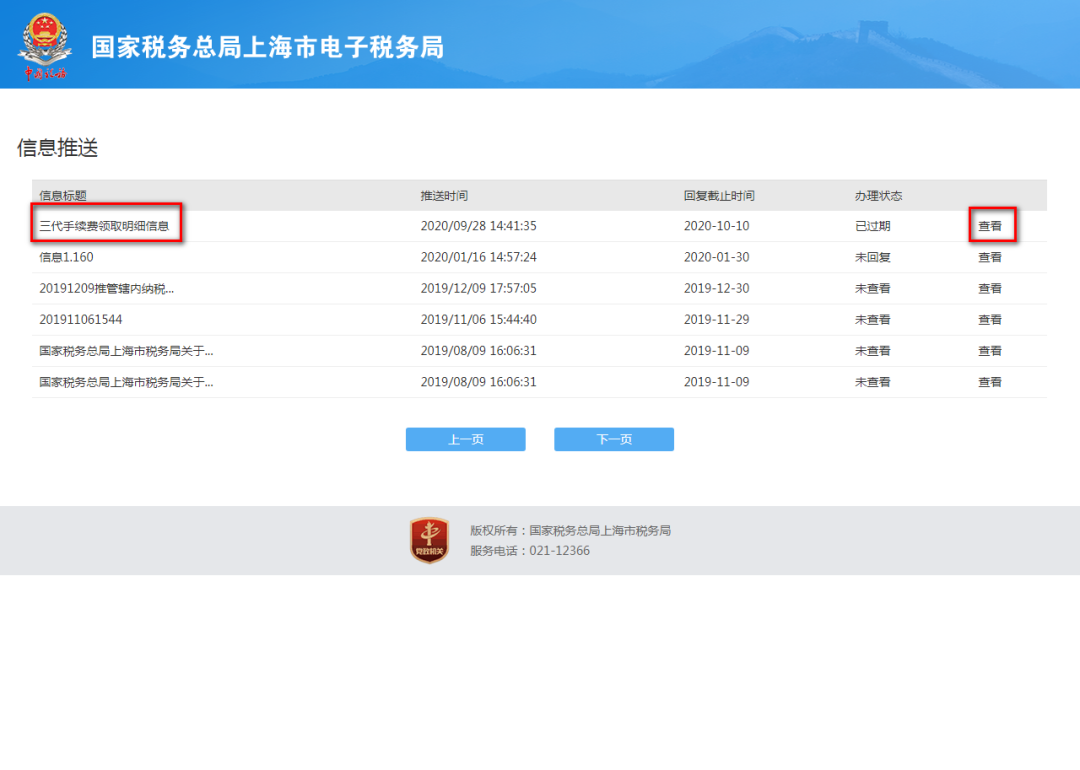Image resolution: width=1080 pixels, height=770 pixels.
Task: Select title 三代手续费领取明细信息
Action: (104, 226)
